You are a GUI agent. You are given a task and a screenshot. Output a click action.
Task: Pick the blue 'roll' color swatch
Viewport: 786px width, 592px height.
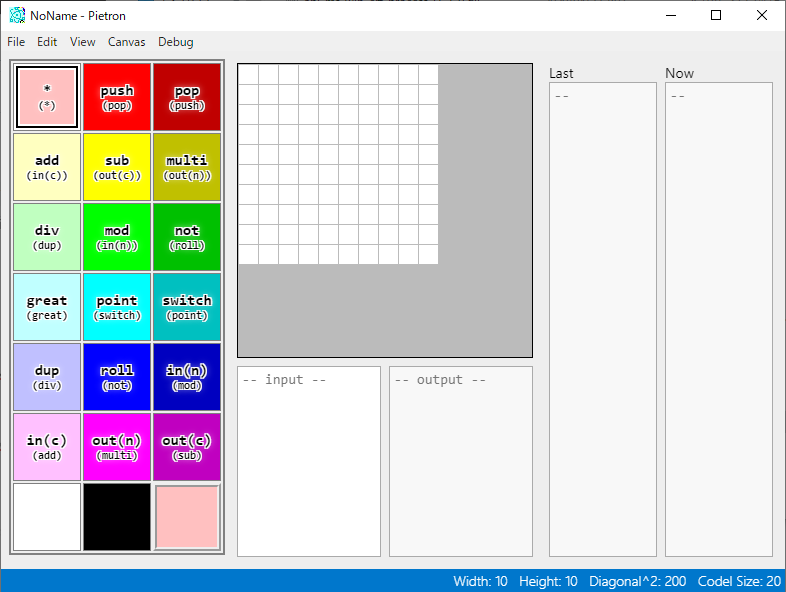[117, 377]
